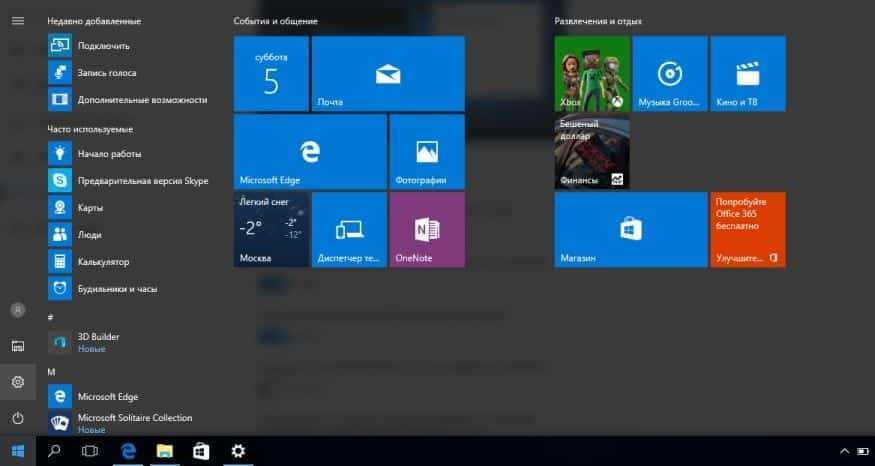This screenshot has width=875, height=466.
Task: Open Edge browser from the taskbar
Action: tap(128, 451)
